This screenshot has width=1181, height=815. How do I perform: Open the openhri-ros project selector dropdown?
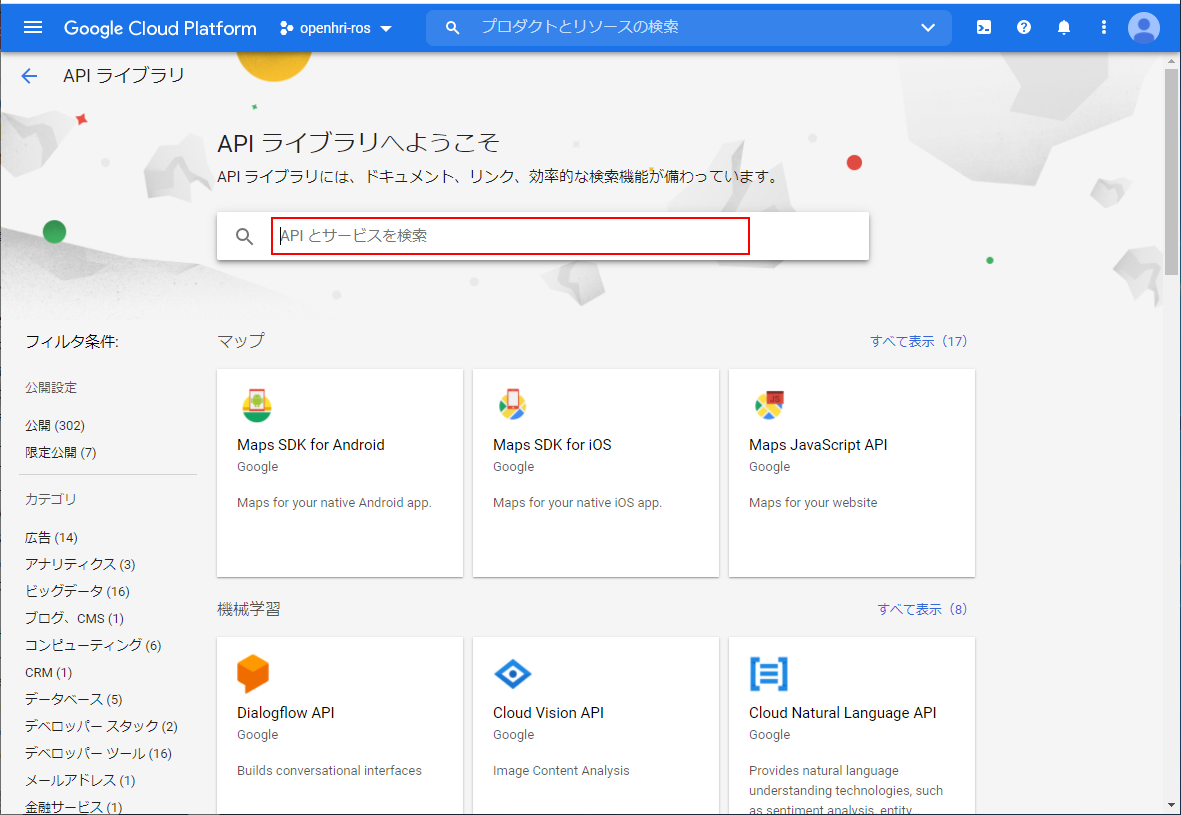(x=335, y=29)
